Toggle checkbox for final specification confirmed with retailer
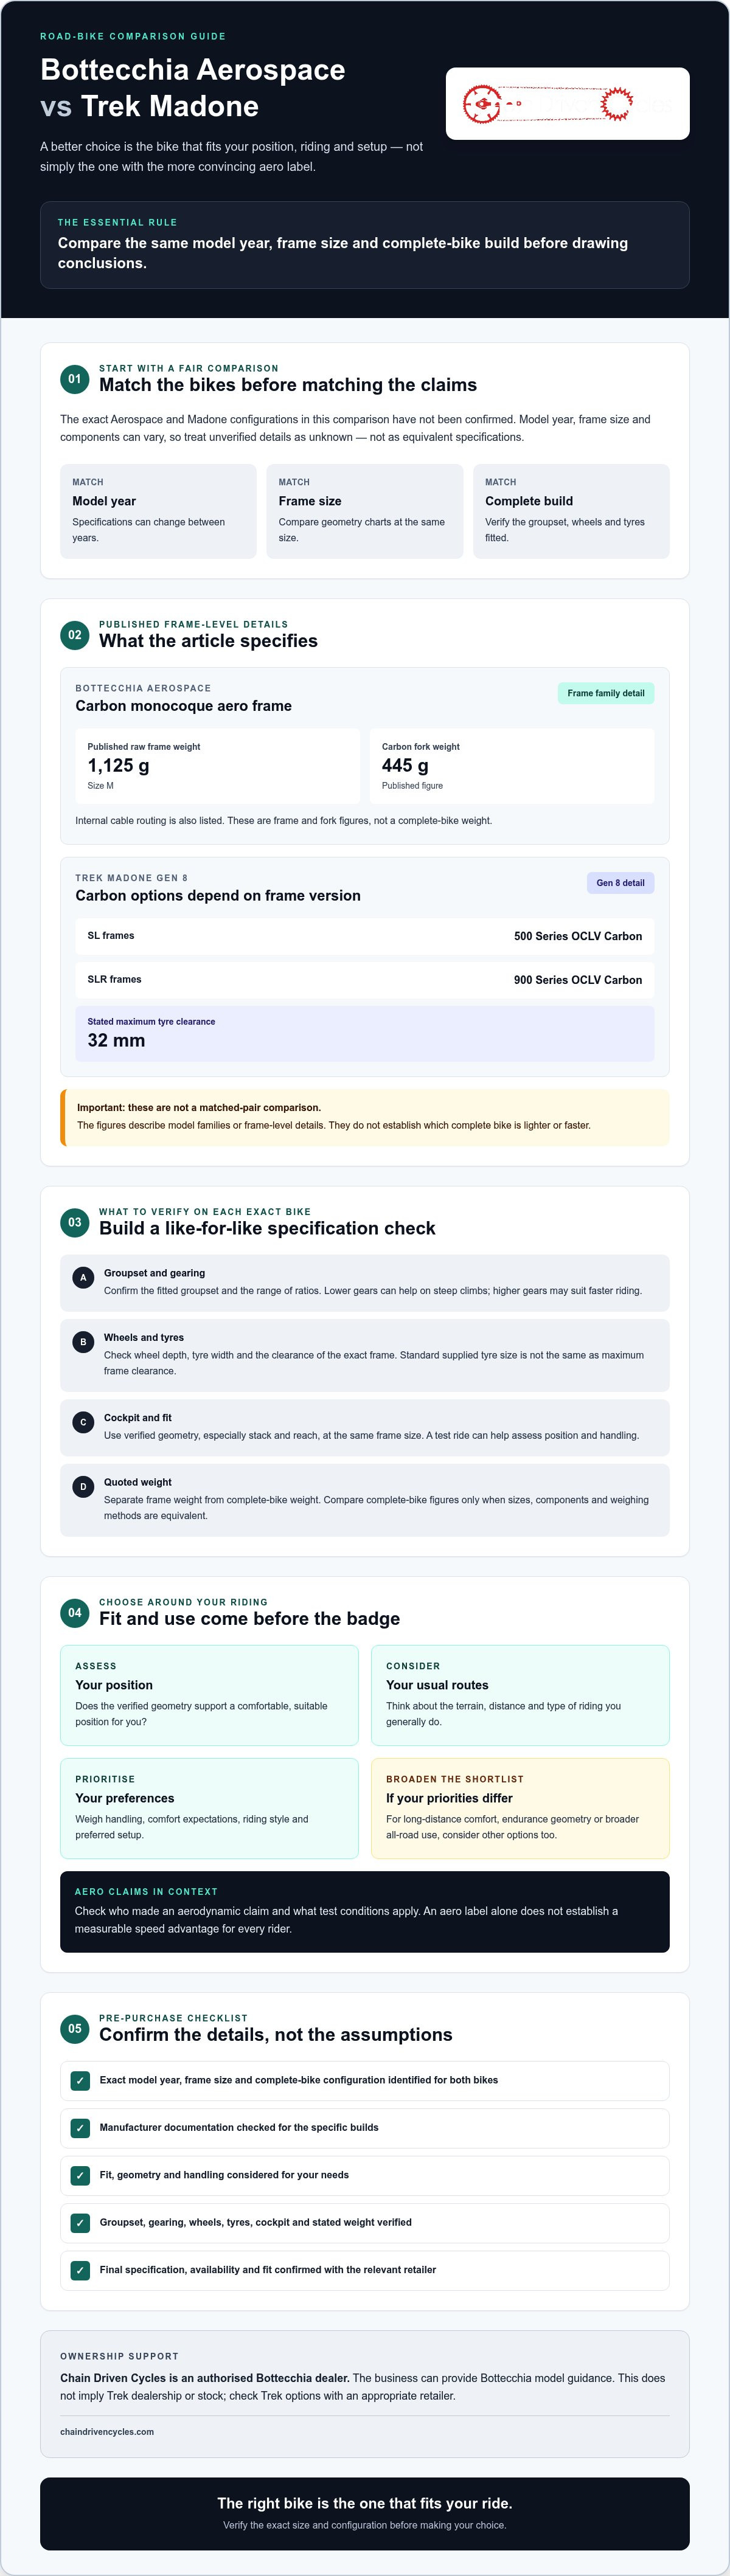The width and height of the screenshot is (730, 2576). point(80,2270)
